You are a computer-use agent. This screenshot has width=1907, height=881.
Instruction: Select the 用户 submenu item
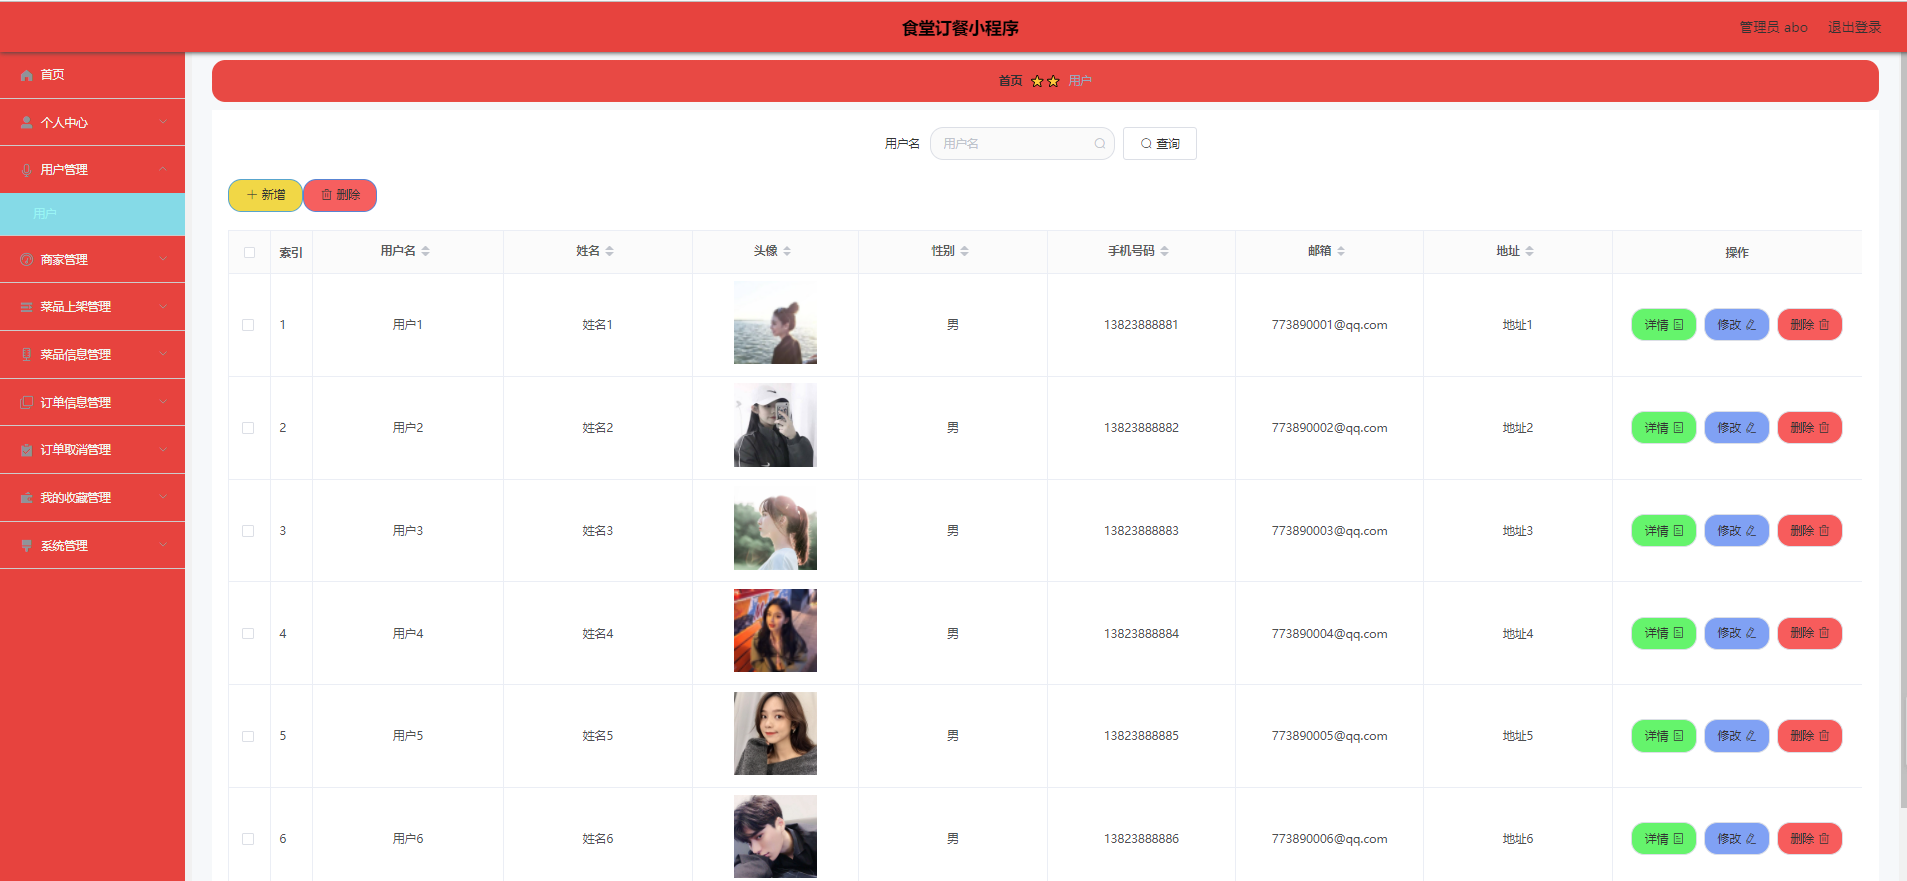click(x=92, y=214)
